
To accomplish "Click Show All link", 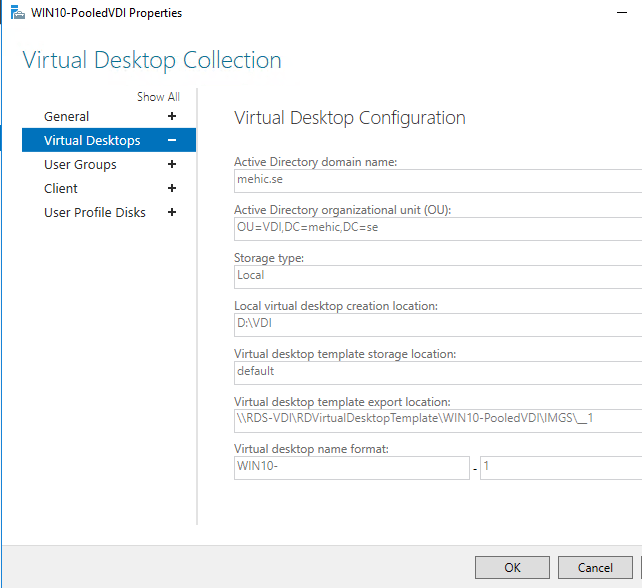I will coord(158,97).
